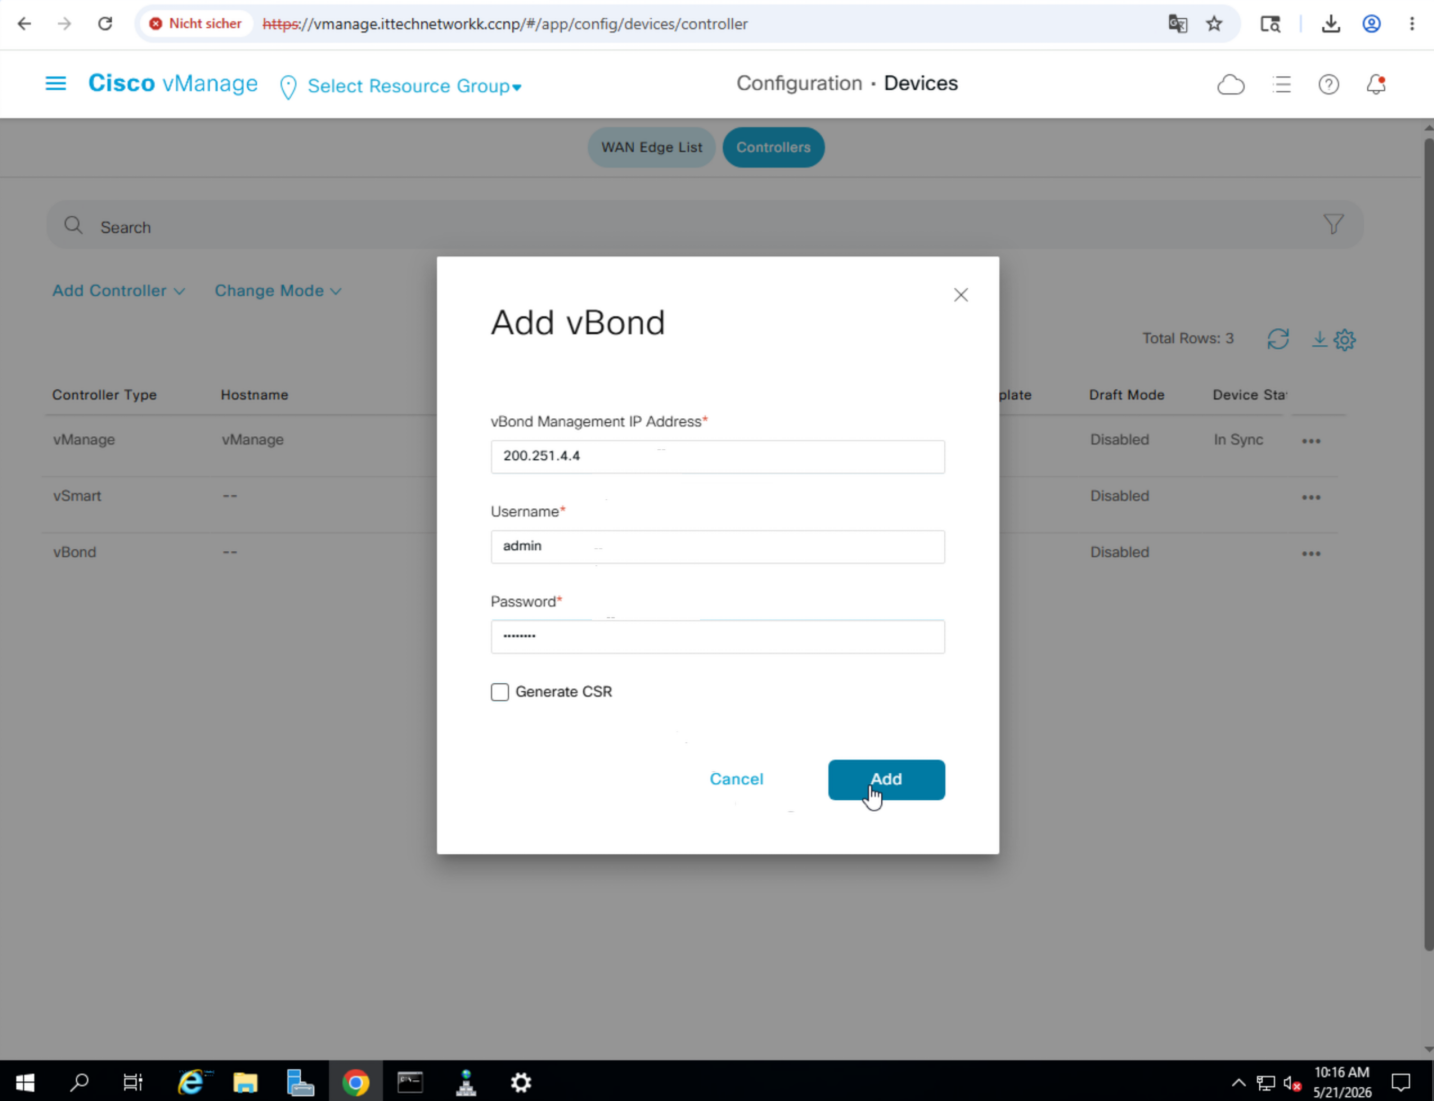Show hidden system tray icons
1434x1101 pixels.
[1238, 1083]
